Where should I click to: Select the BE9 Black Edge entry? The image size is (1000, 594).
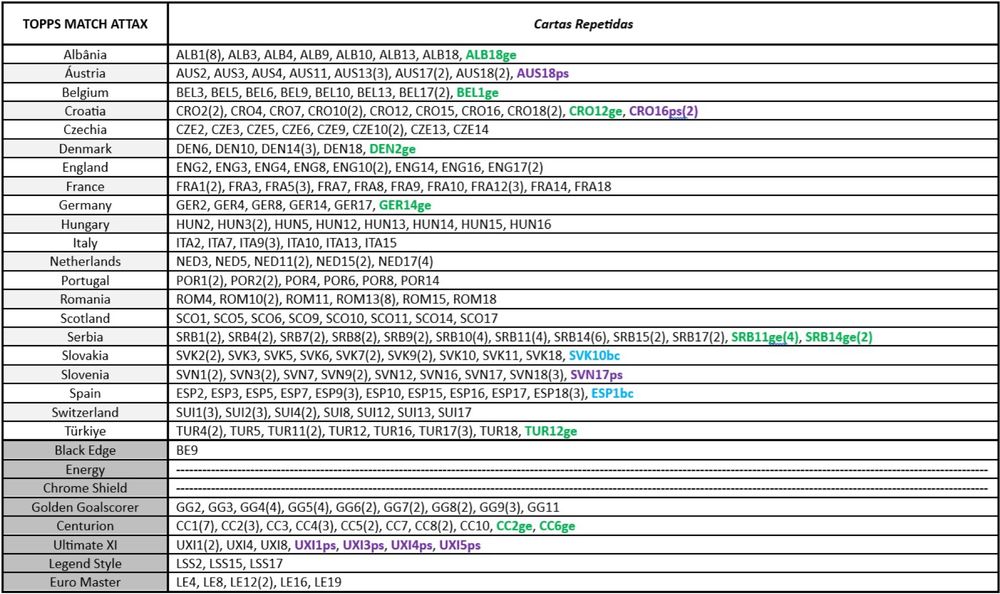coord(187,450)
